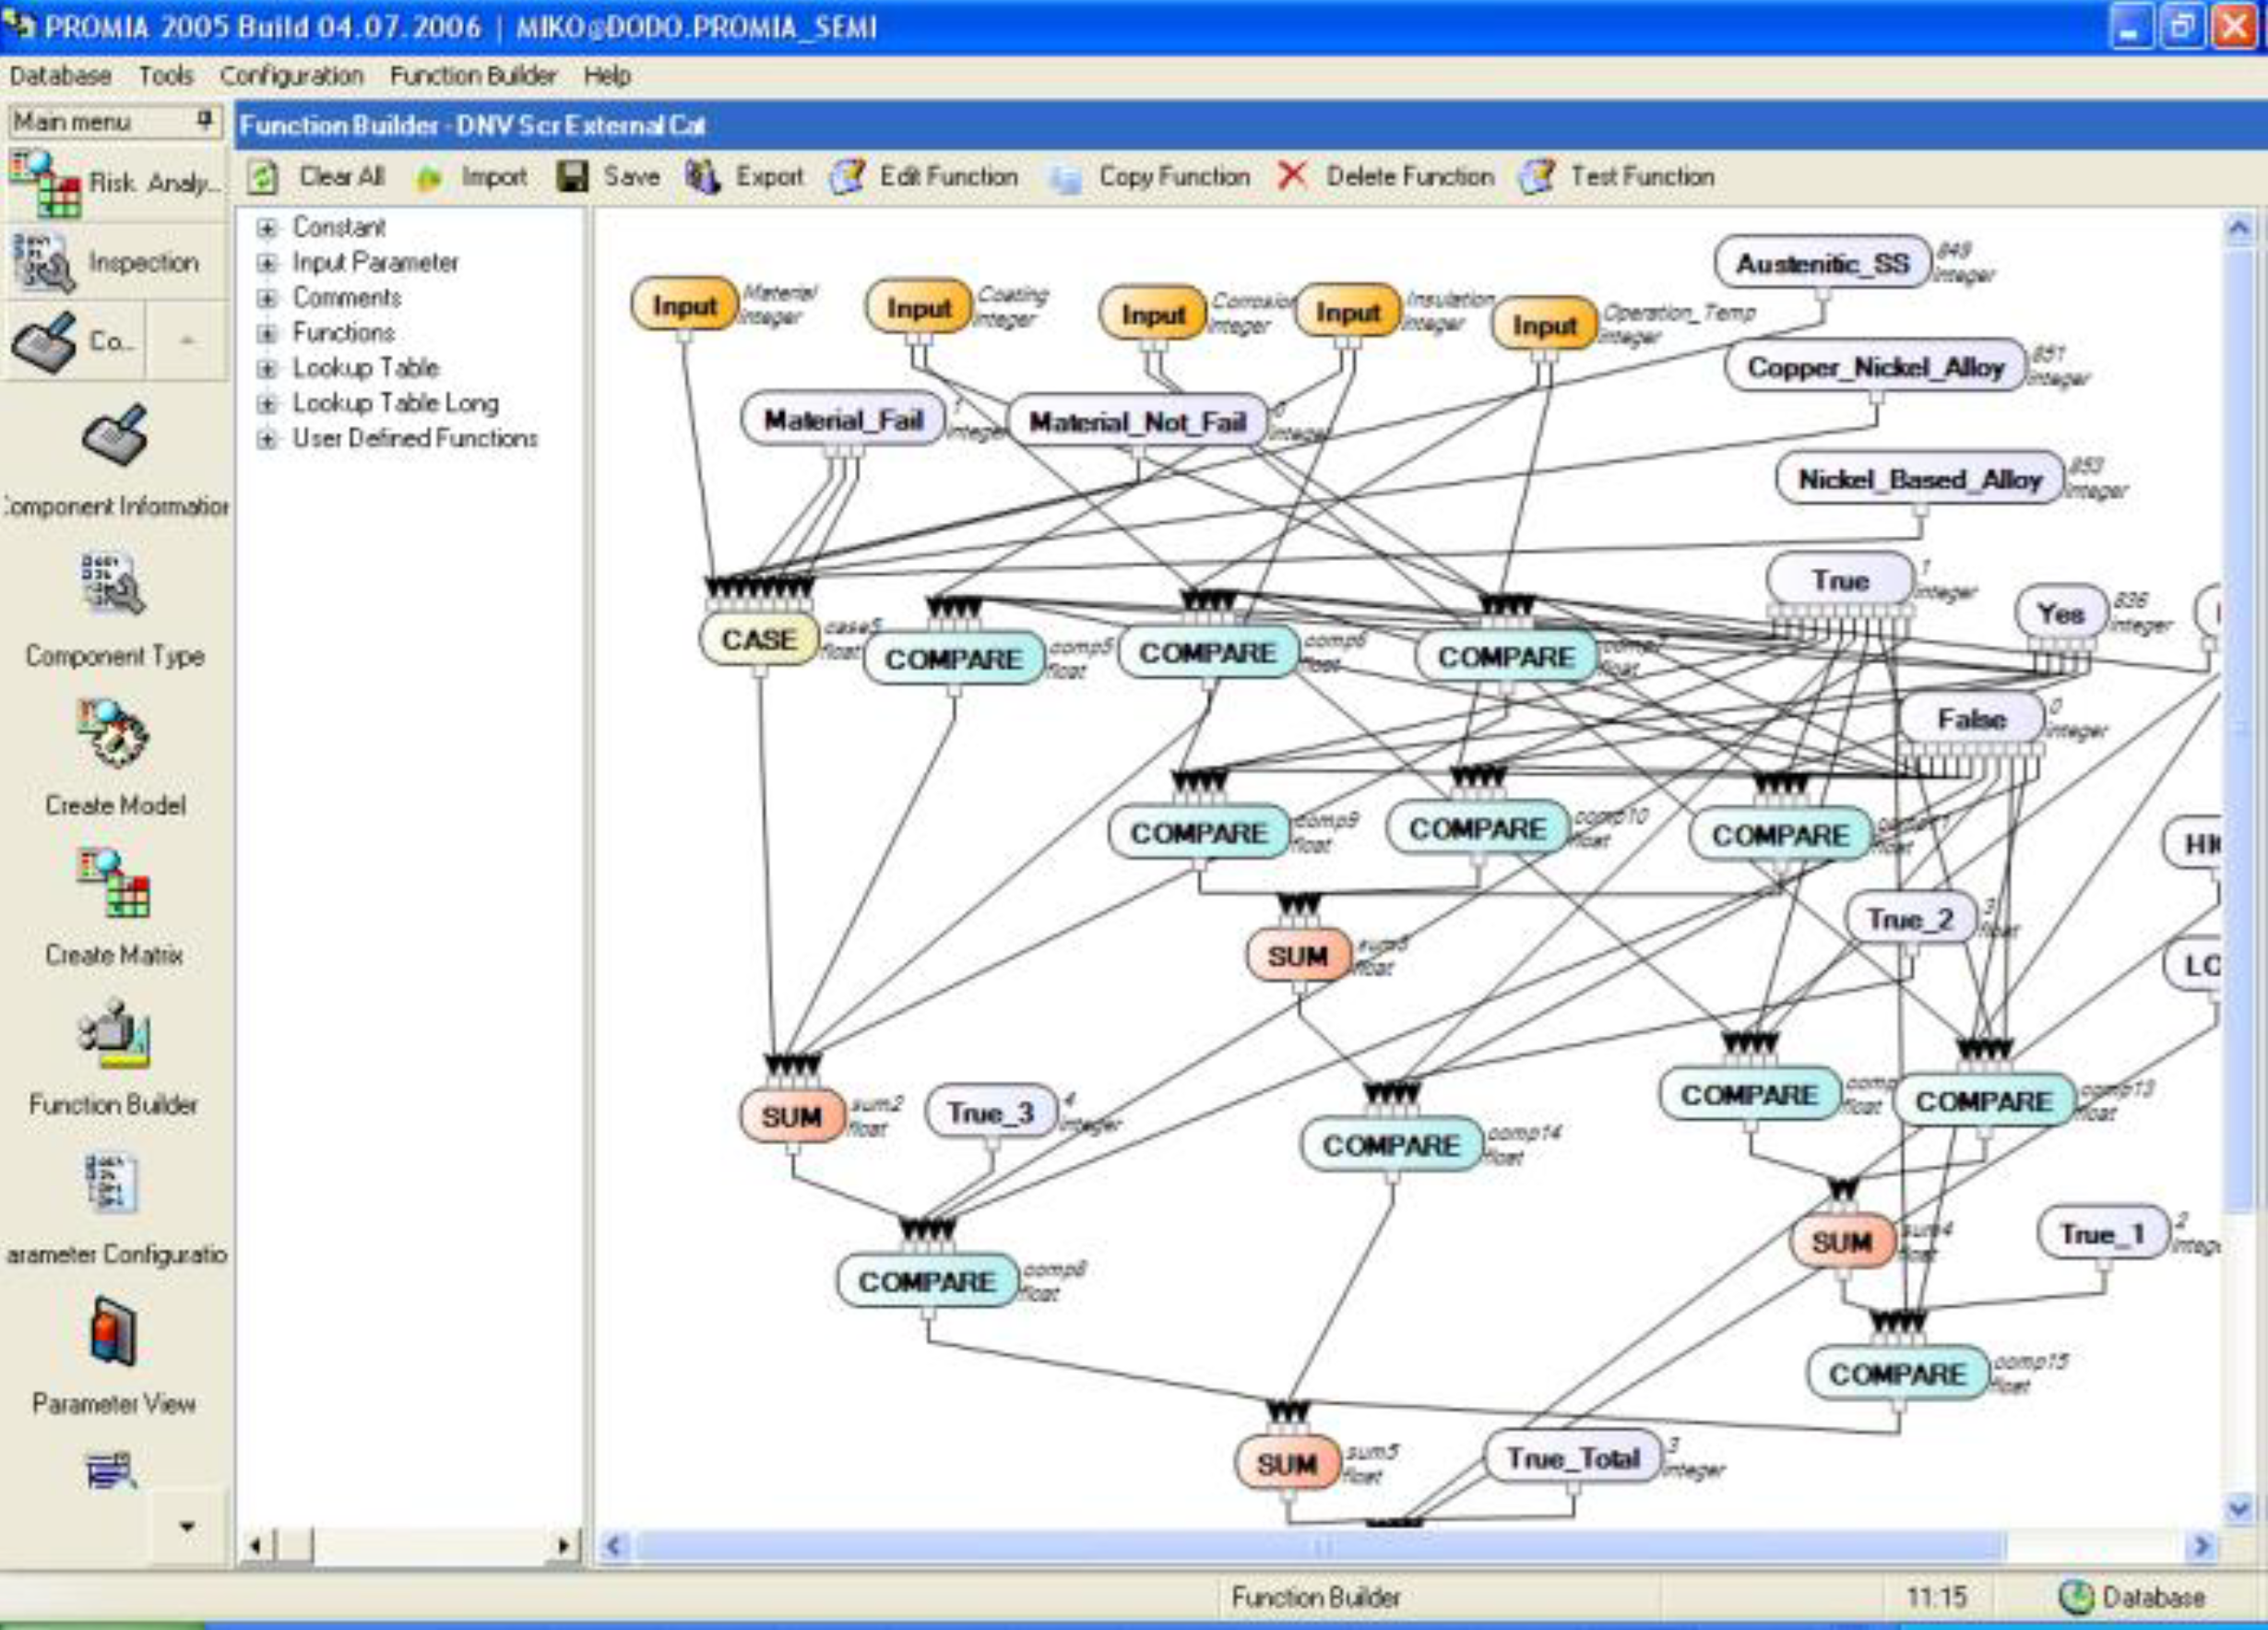Click canvas scroll down arrow

tap(2239, 1508)
